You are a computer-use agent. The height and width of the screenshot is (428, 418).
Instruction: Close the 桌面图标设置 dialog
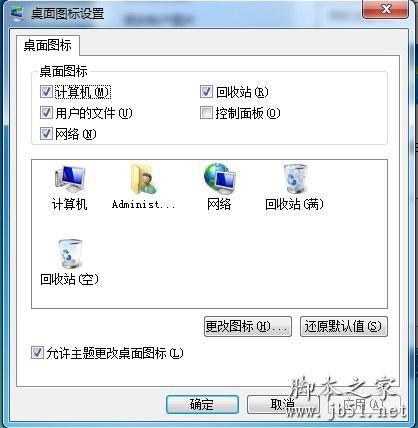(386, 9)
